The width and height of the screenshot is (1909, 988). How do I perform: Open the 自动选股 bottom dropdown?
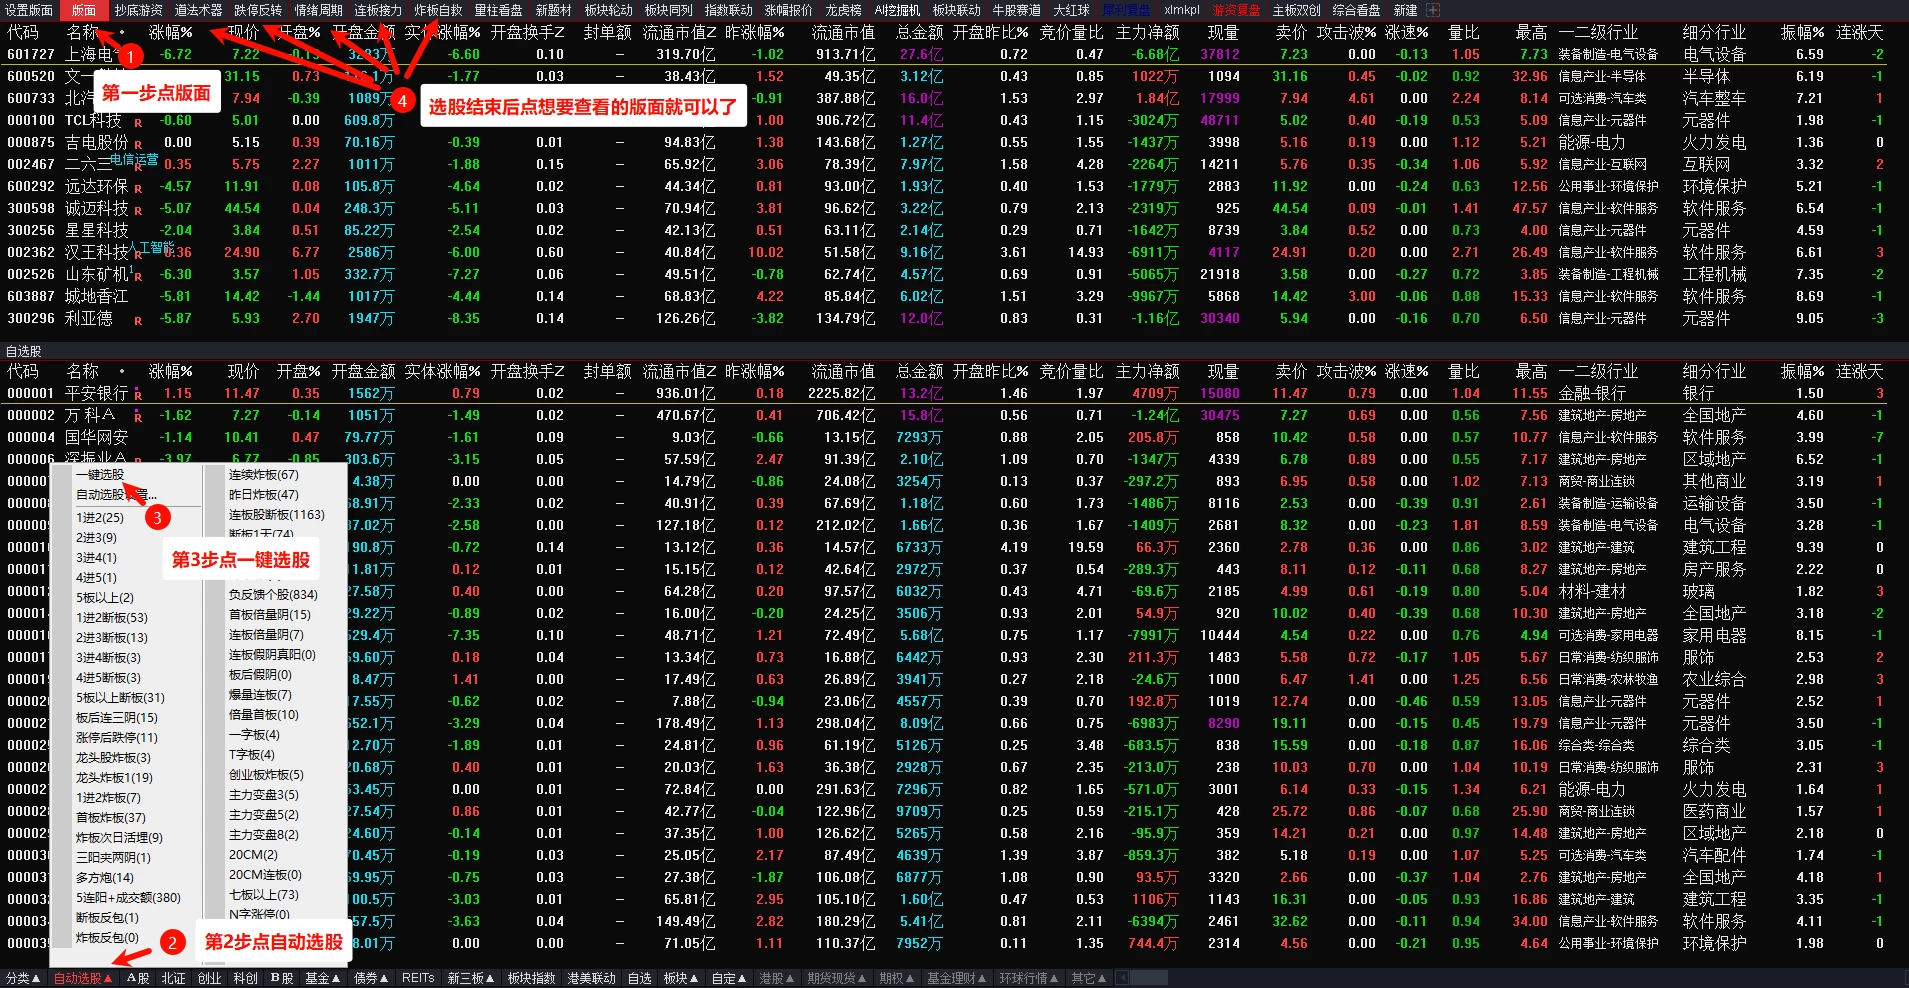click(82, 978)
